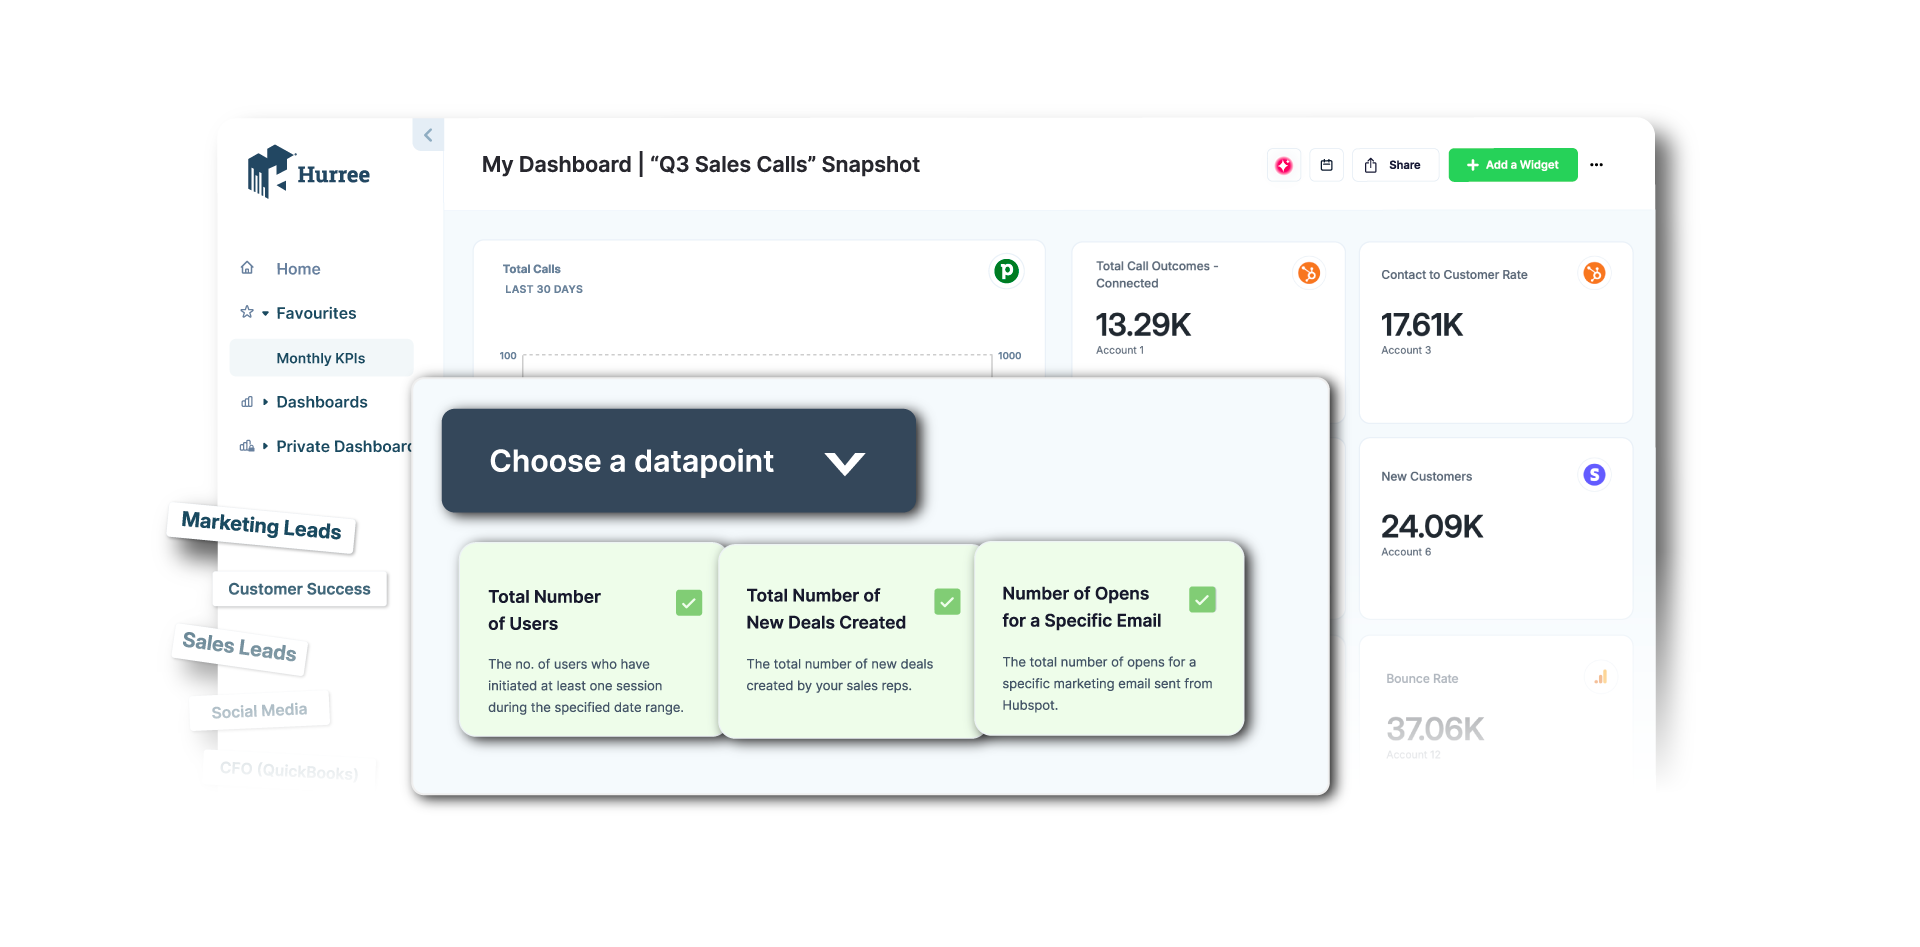Screen dimensions: 1920x947
Task: Click Account 6 label under New Customers
Action: click(1406, 552)
